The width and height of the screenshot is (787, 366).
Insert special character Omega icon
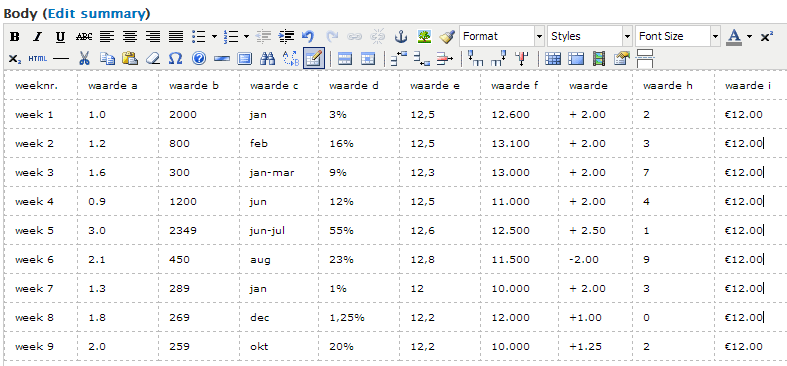point(175,59)
